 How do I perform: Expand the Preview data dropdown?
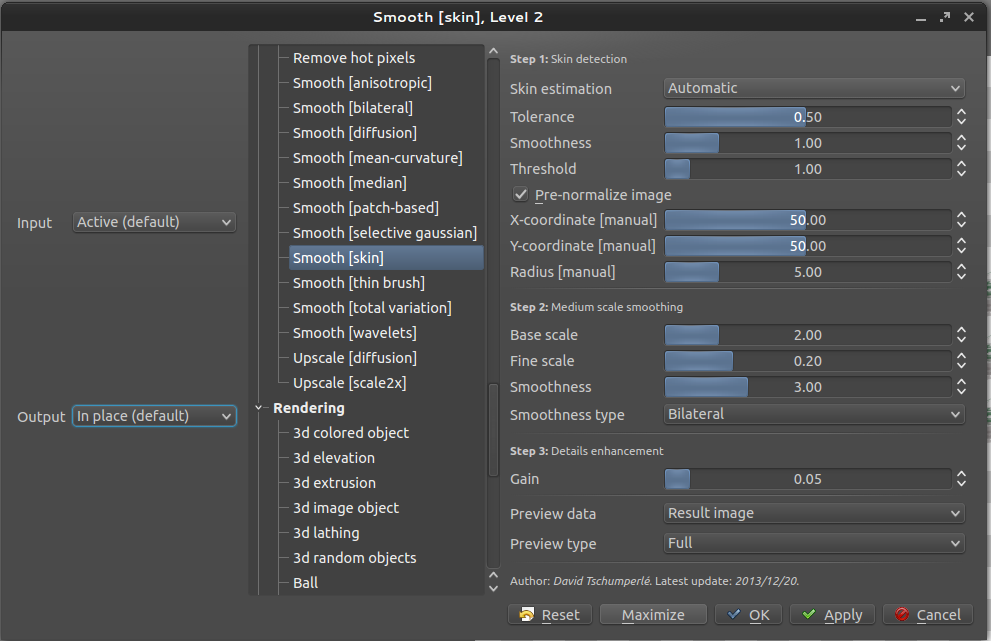click(814, 513)
